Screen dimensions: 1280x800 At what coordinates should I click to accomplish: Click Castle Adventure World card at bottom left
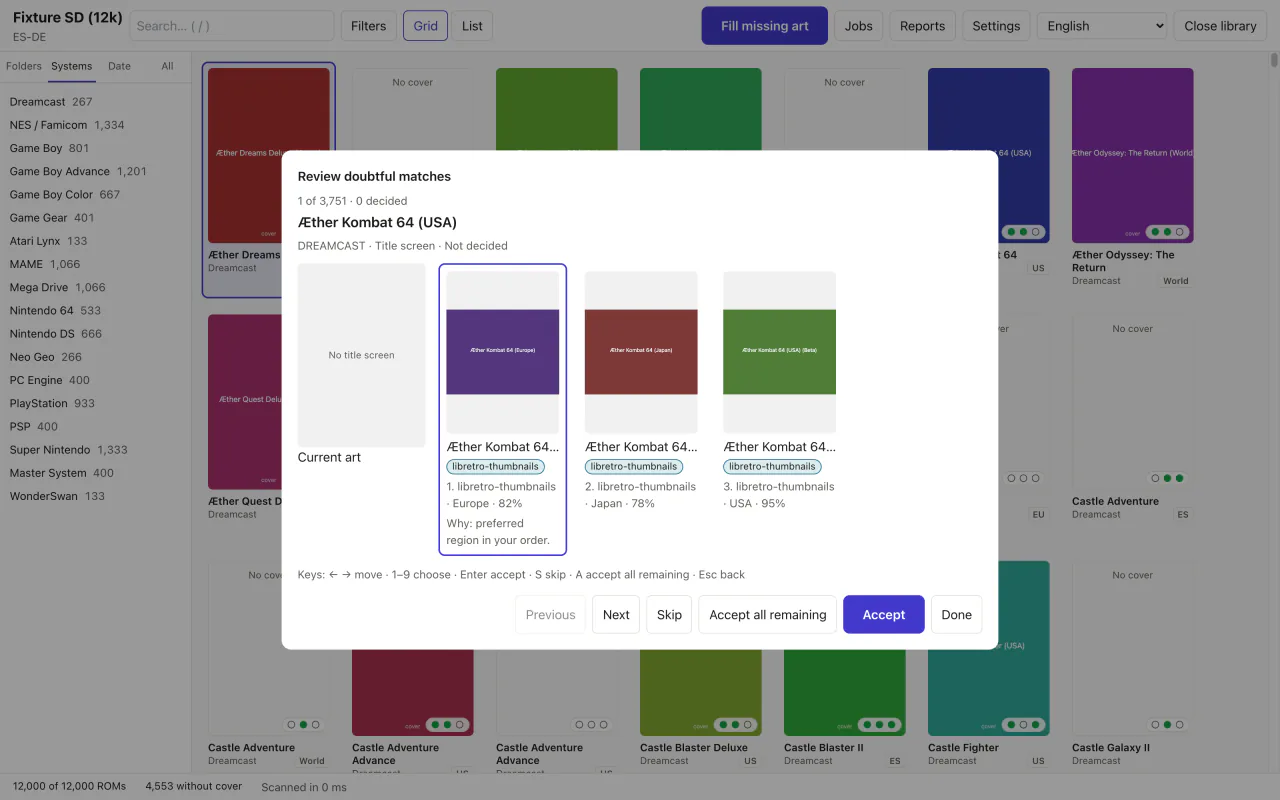268,663
